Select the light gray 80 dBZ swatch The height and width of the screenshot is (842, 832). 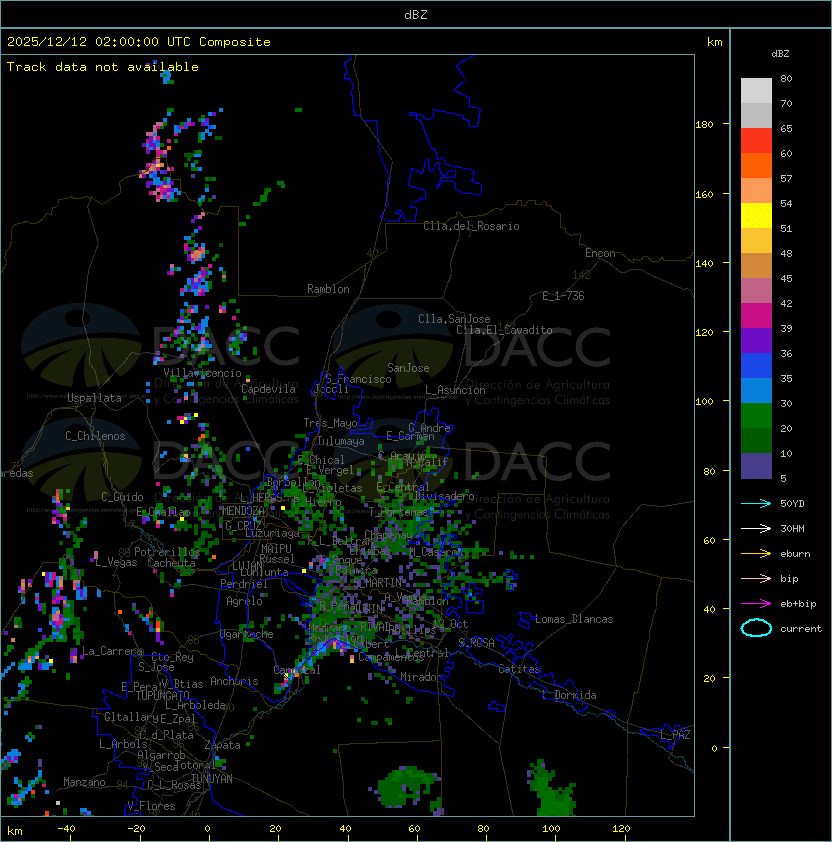tap(756, 90)
